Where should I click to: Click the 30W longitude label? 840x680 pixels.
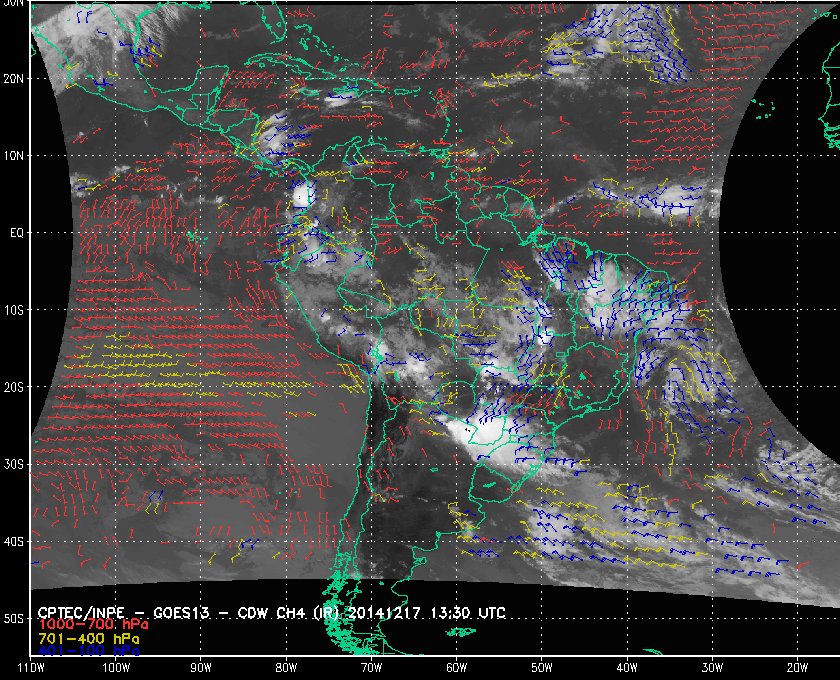[712, 668]
